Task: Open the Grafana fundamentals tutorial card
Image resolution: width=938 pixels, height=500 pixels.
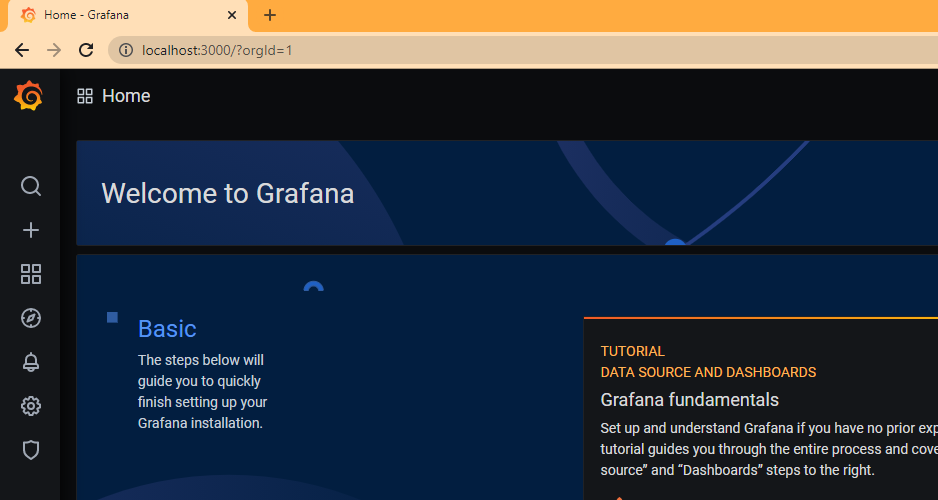Action: 761,408
